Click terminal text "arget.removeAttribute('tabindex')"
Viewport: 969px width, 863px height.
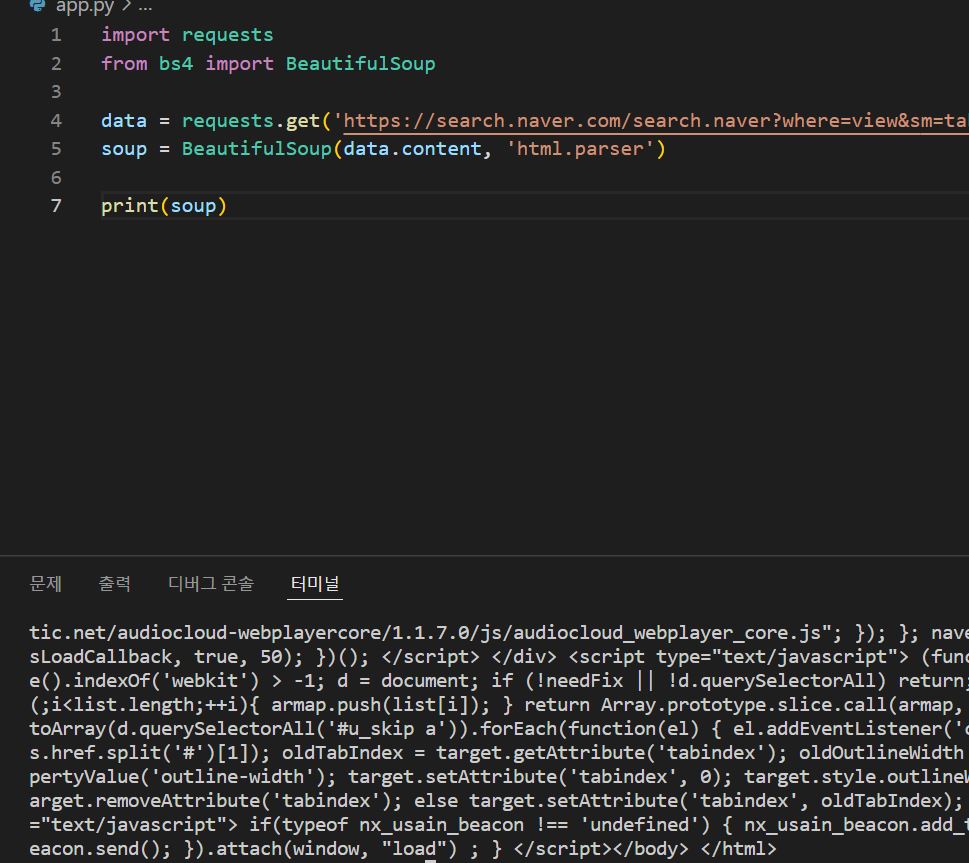[209, 801]
